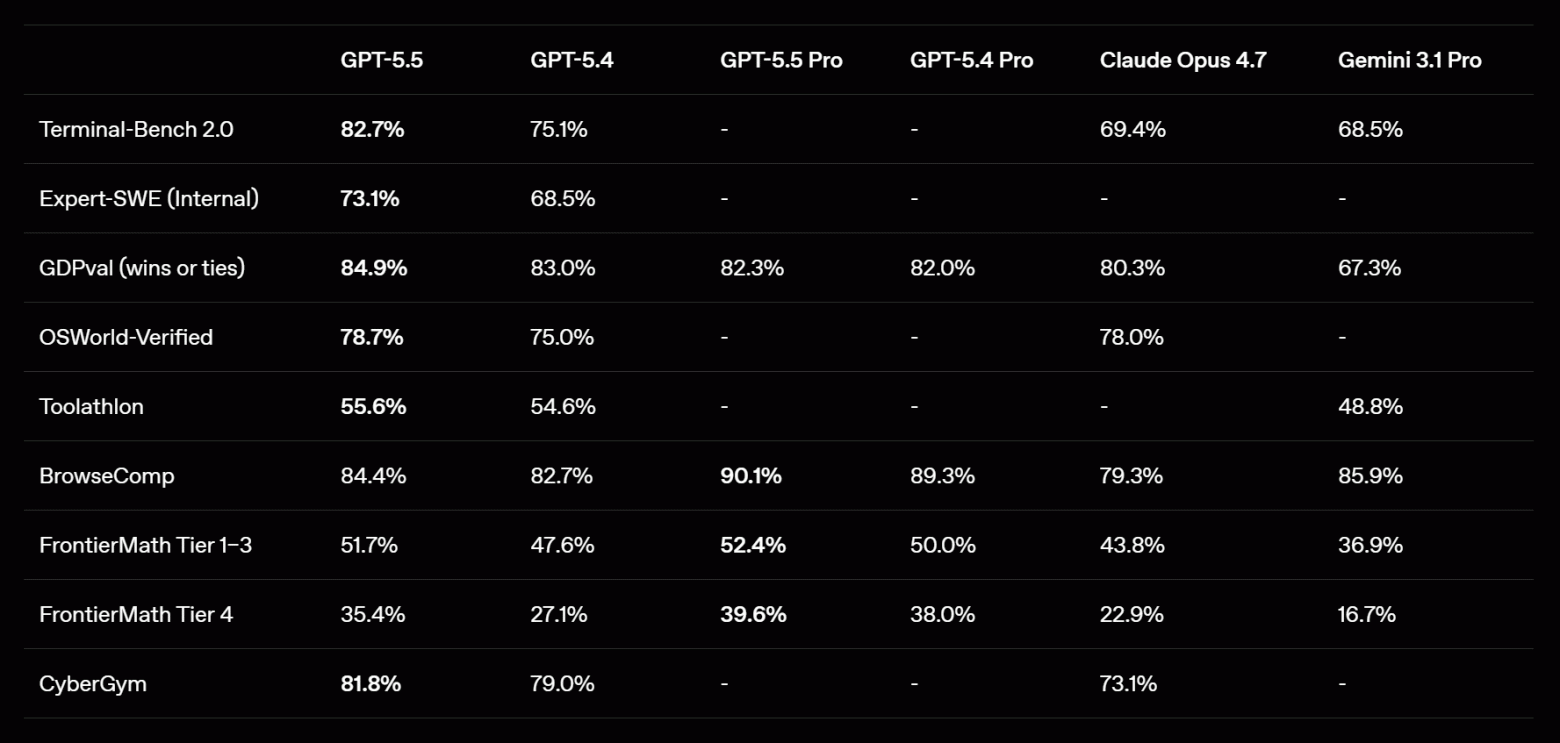Image resolution: width=1560 pixels, height=743 pixels.
Task: Click the Toolathlon row label
Action: click(91, 406)
